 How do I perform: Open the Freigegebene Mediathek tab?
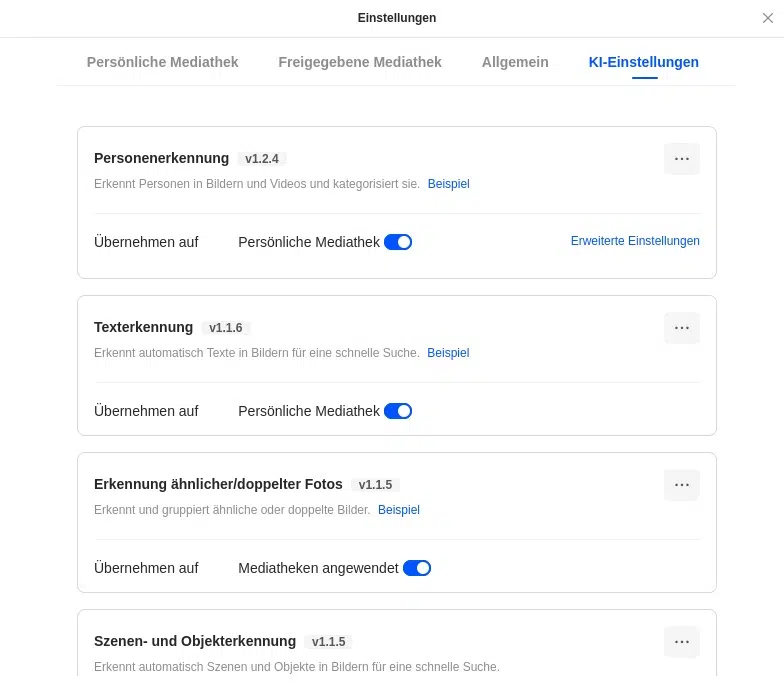tap(360, 62)
